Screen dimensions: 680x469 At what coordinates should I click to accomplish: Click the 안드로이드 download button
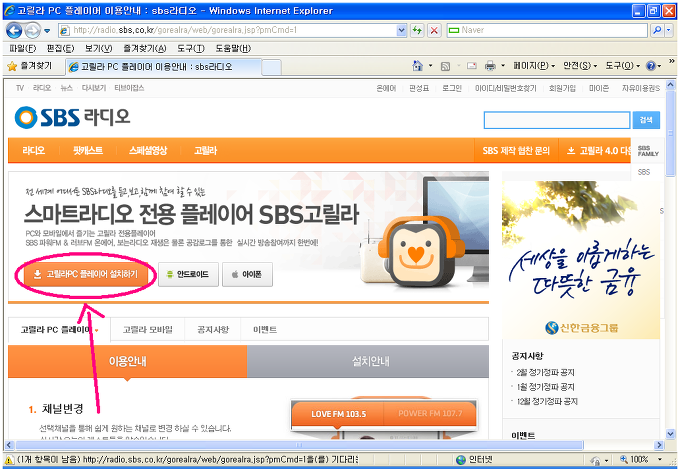coord(188,274)
